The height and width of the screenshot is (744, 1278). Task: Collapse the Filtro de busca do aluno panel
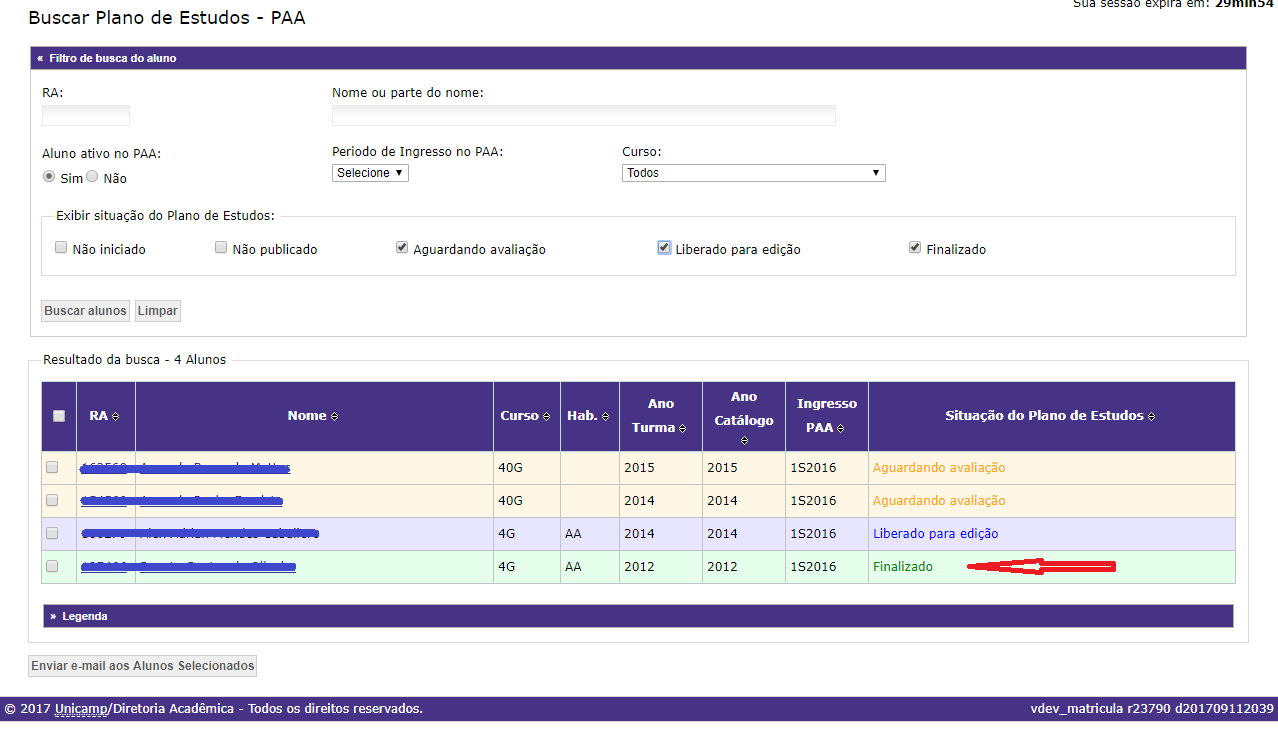[x=638, y=58]
